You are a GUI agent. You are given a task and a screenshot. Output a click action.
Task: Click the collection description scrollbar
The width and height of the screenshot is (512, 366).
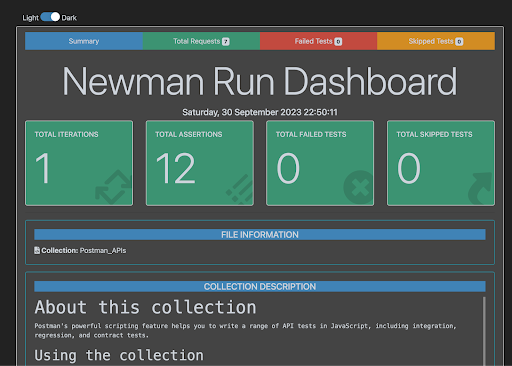484,331
